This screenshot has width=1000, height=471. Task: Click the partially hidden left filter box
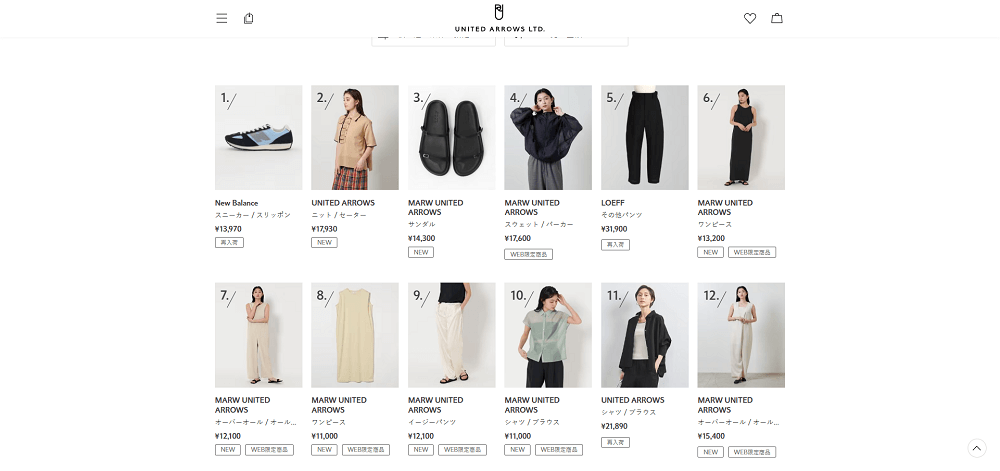[434, 41]
